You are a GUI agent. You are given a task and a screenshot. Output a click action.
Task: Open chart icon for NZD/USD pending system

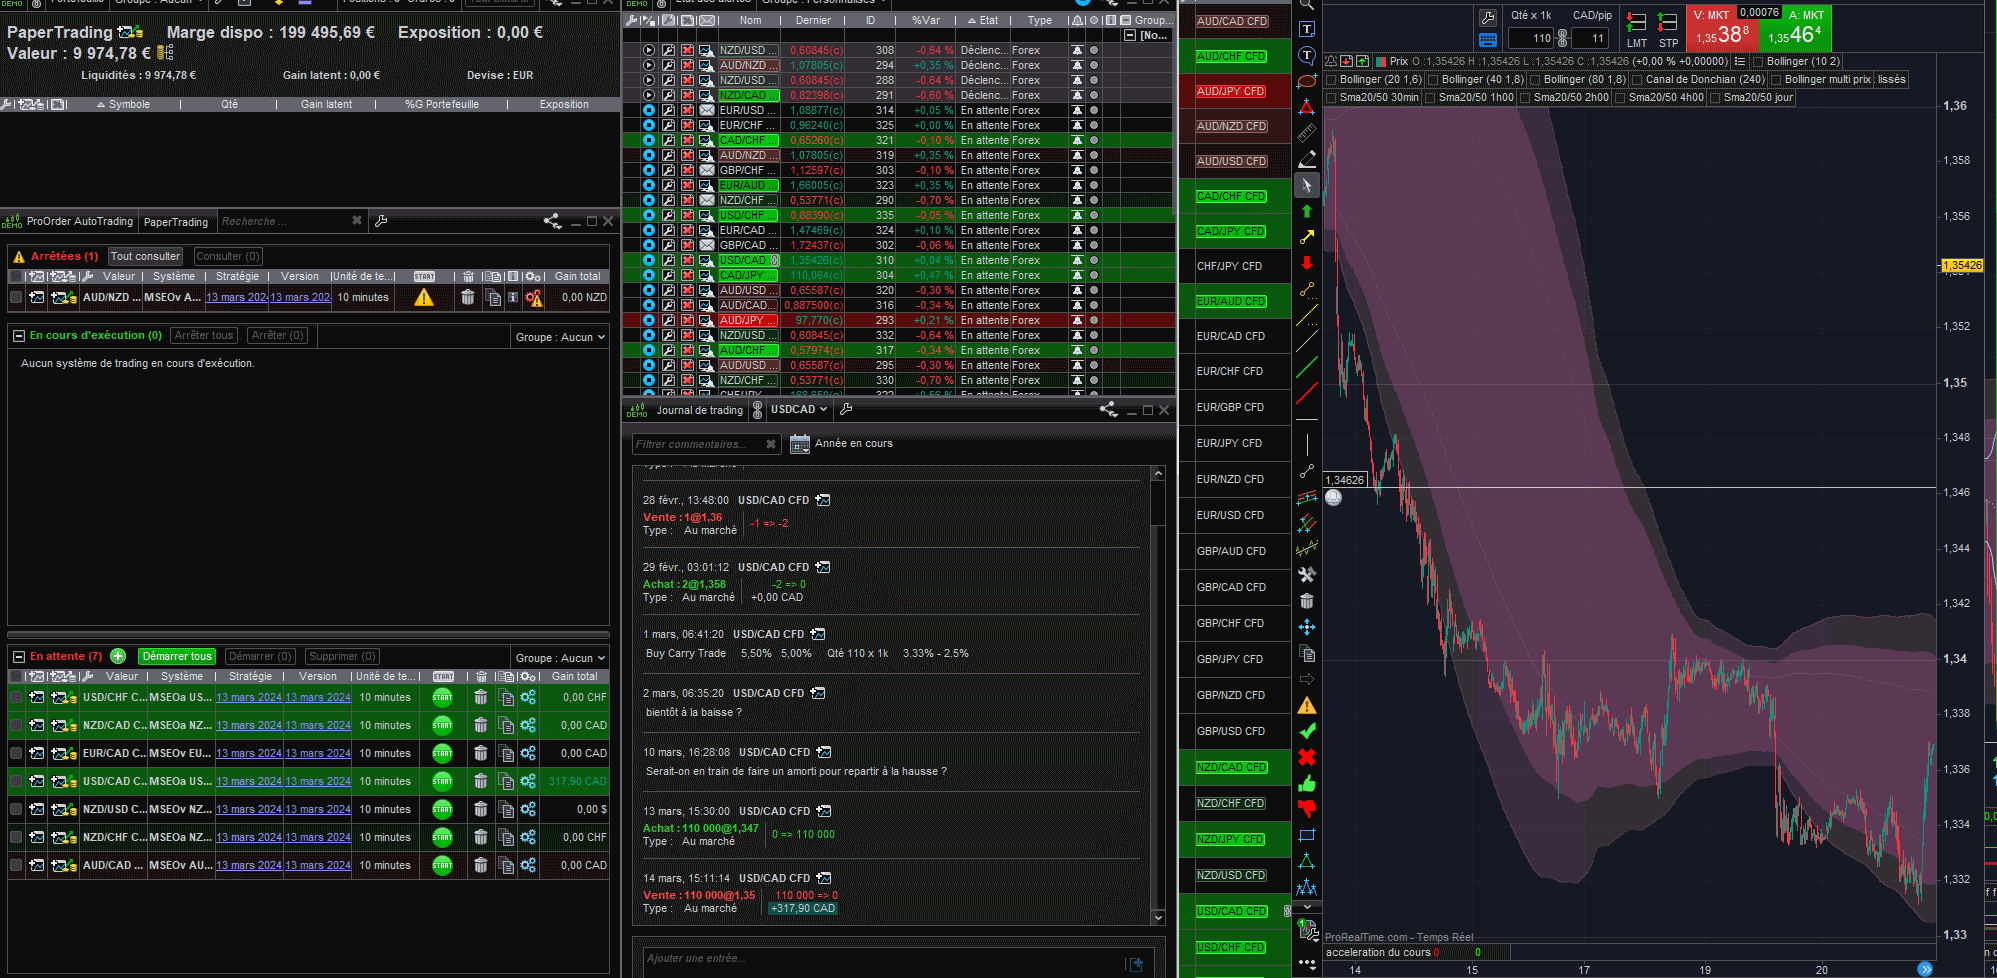point(37,809)
